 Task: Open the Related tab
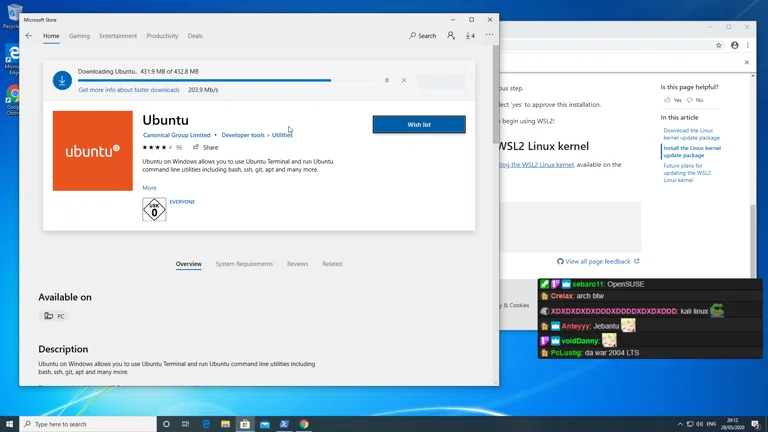[332, 264]
